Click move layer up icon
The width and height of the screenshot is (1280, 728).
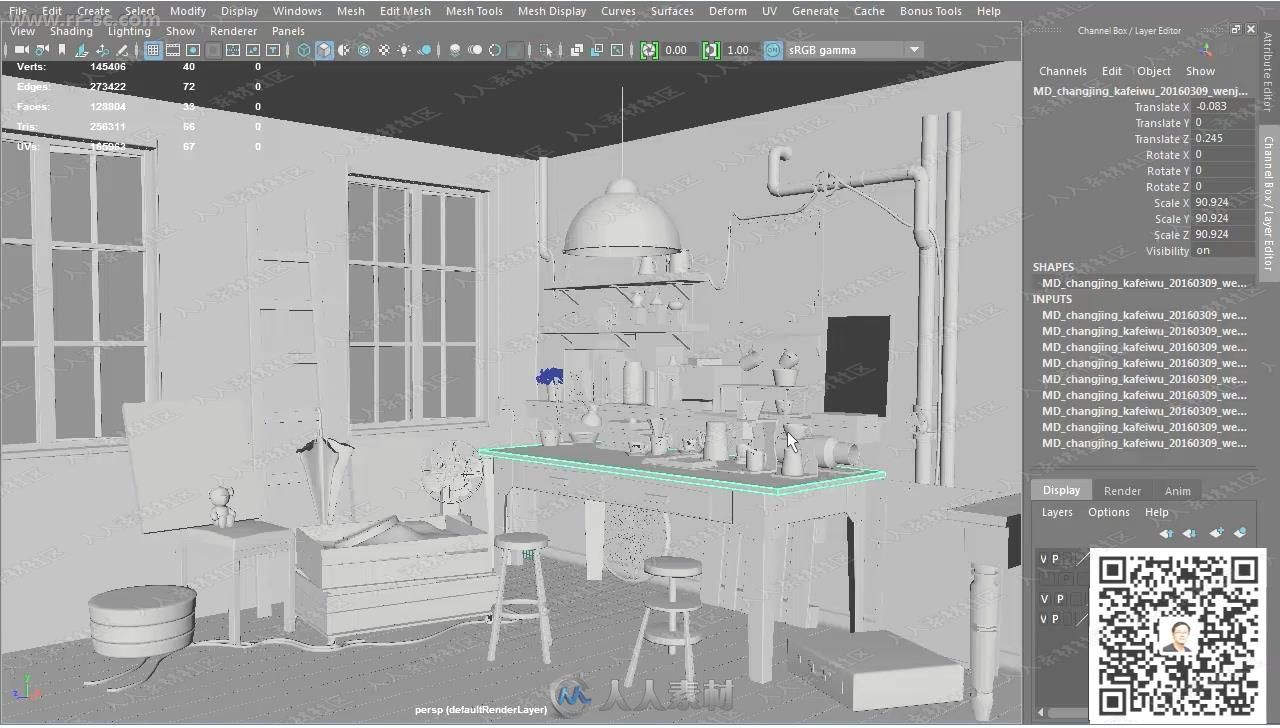coord(1166,533)
